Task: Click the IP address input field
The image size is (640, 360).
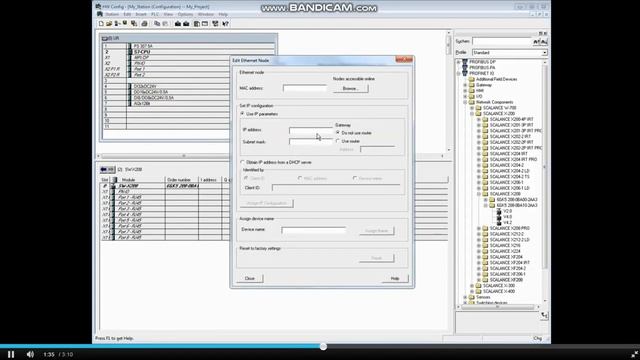Action: coord(311,130)
